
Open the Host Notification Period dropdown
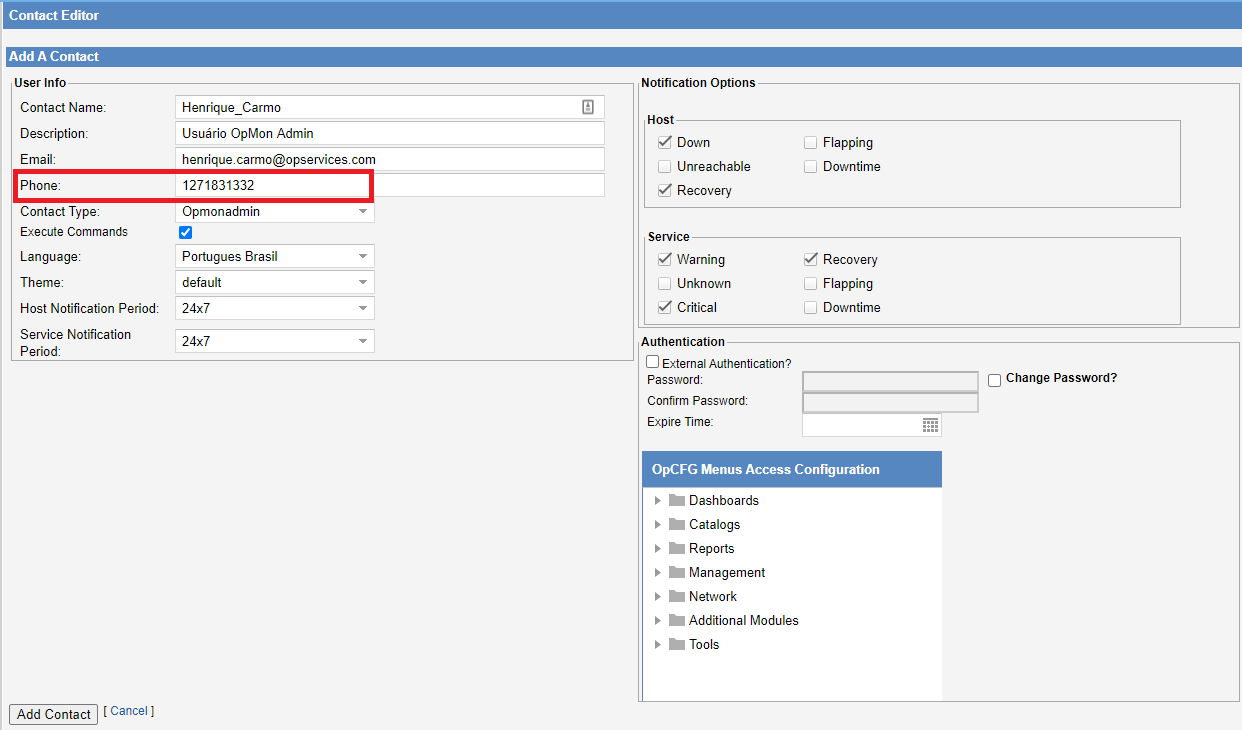[x=275, y=308]
